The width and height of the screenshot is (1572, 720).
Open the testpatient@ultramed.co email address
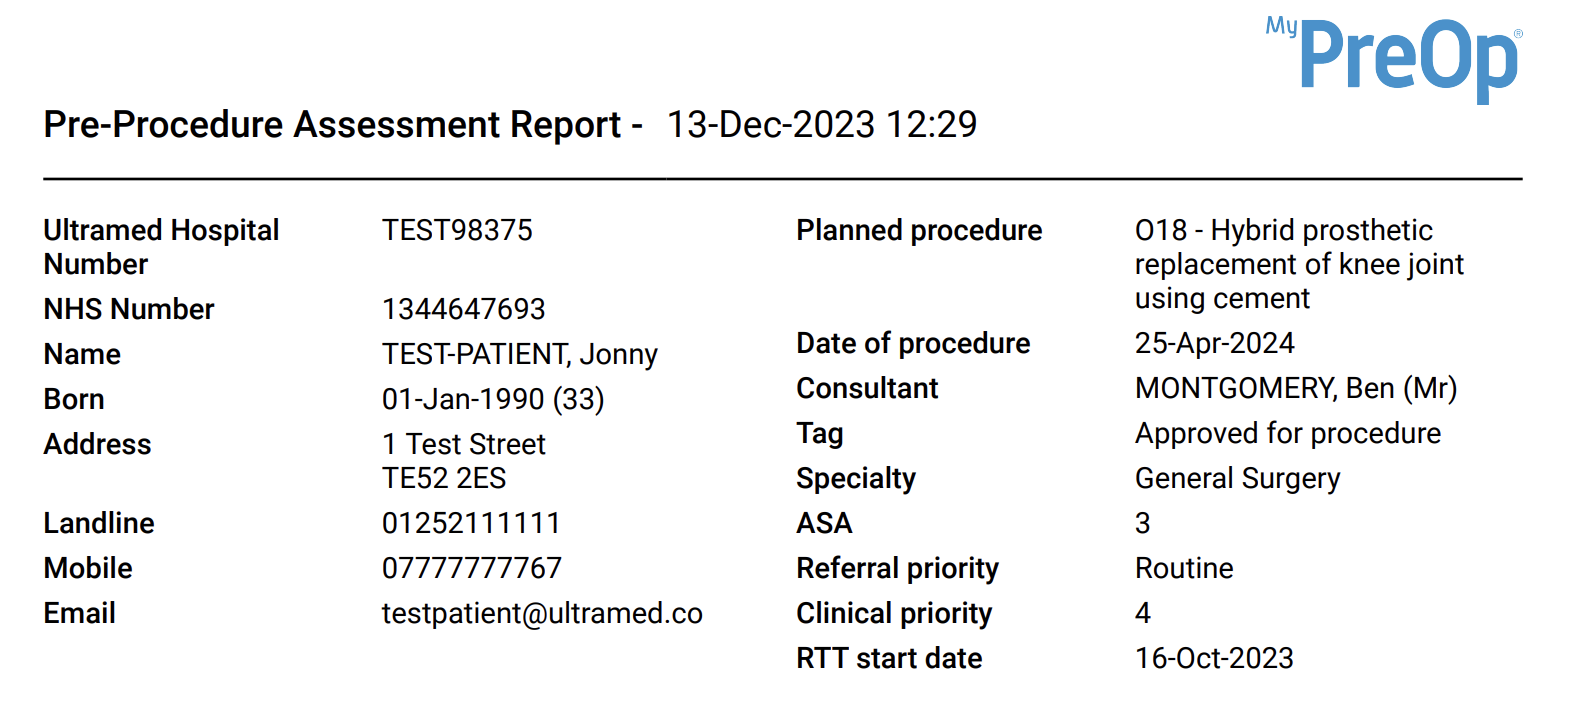point(542,613)
